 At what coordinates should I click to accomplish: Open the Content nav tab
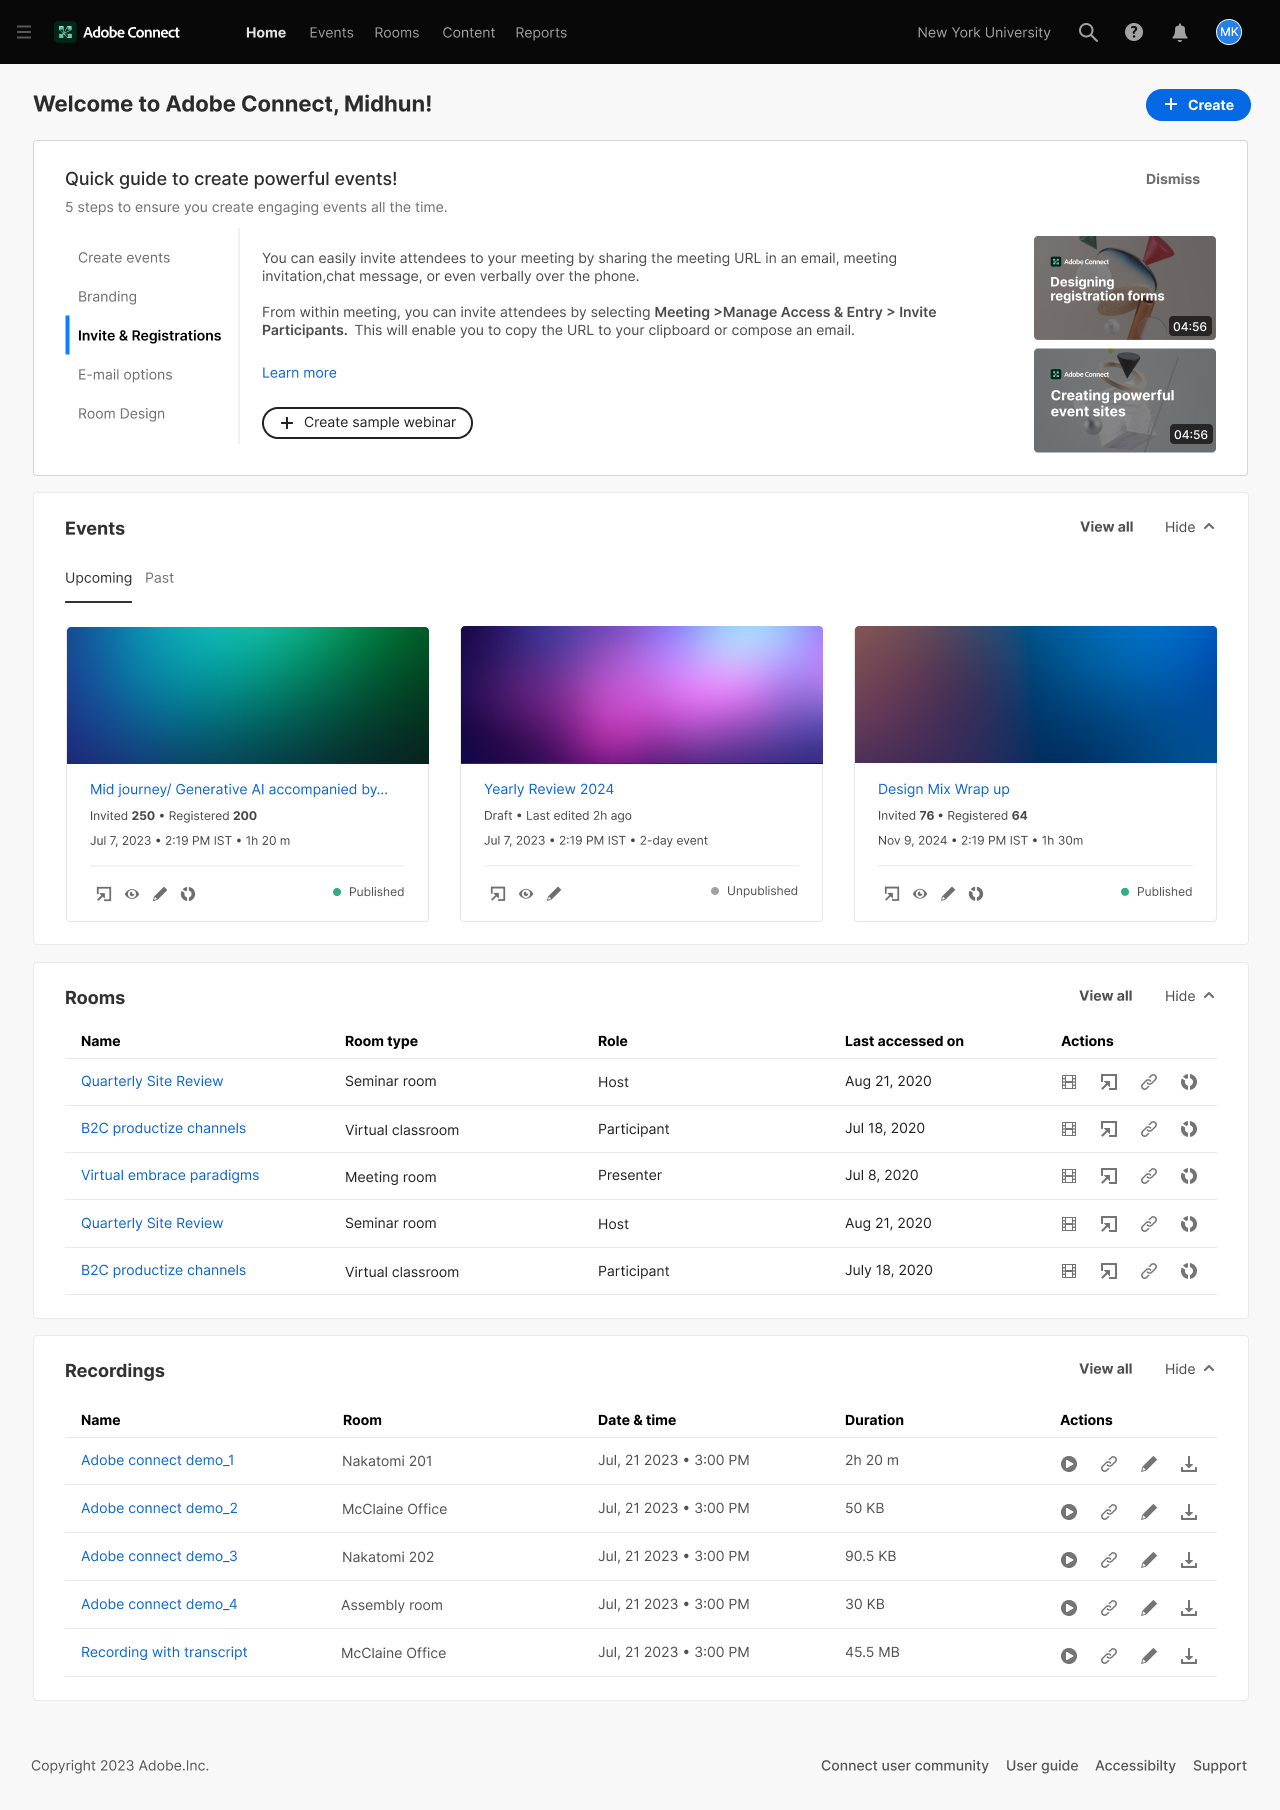[469, 32]
